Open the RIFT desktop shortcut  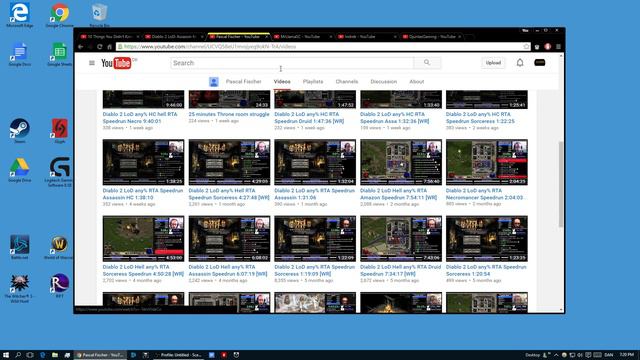click(x=60, y=286)
